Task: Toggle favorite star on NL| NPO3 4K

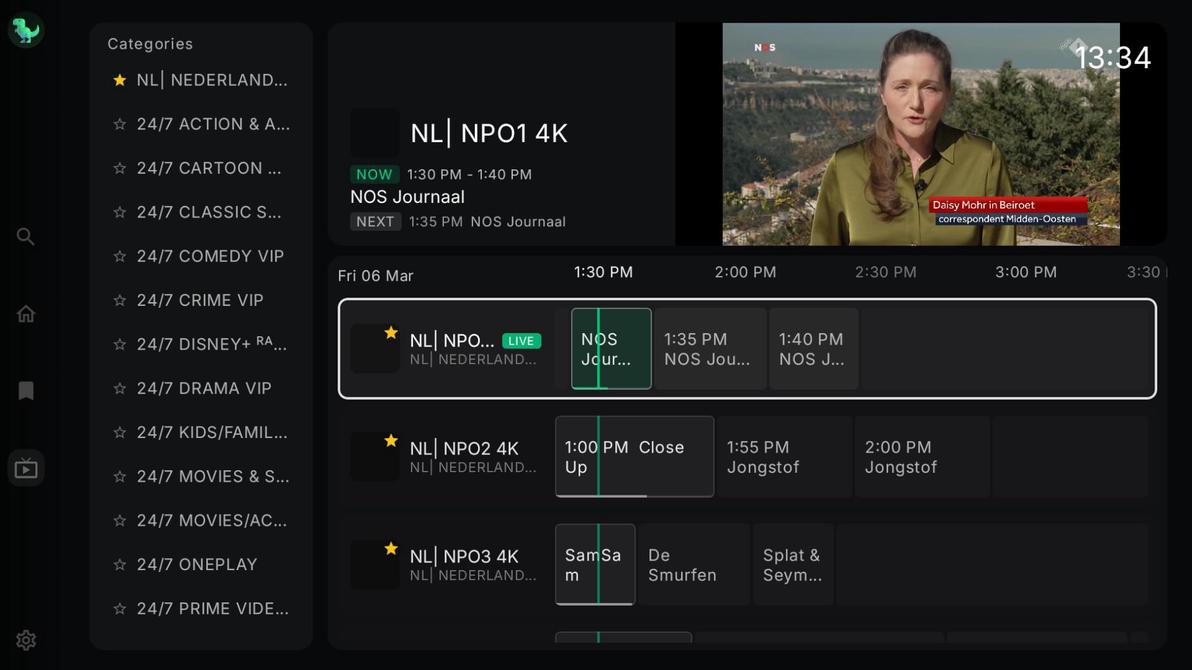Action: point(391,549)
